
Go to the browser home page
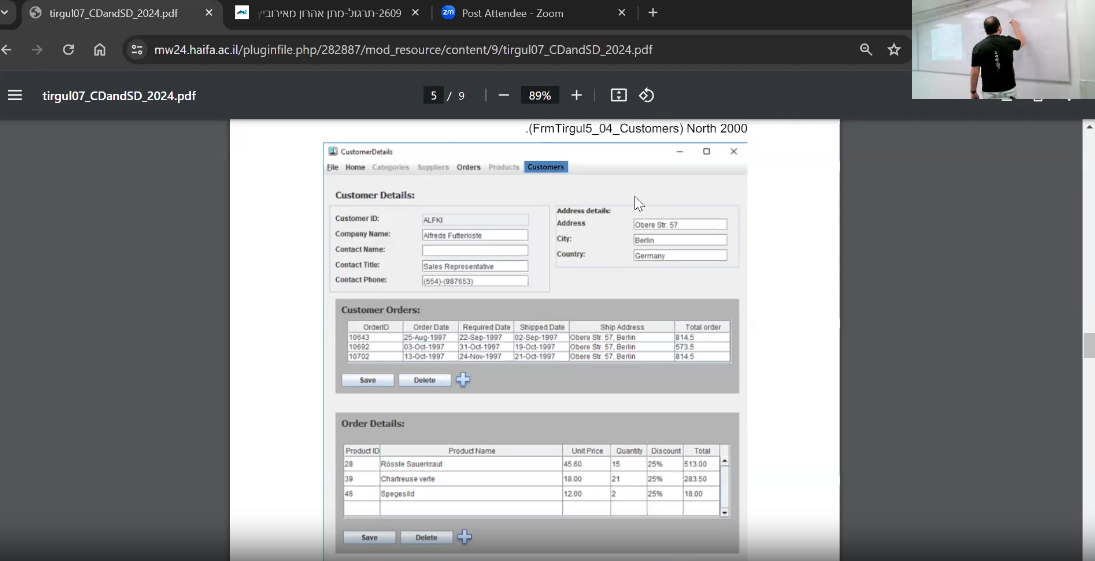pos(99,49)
